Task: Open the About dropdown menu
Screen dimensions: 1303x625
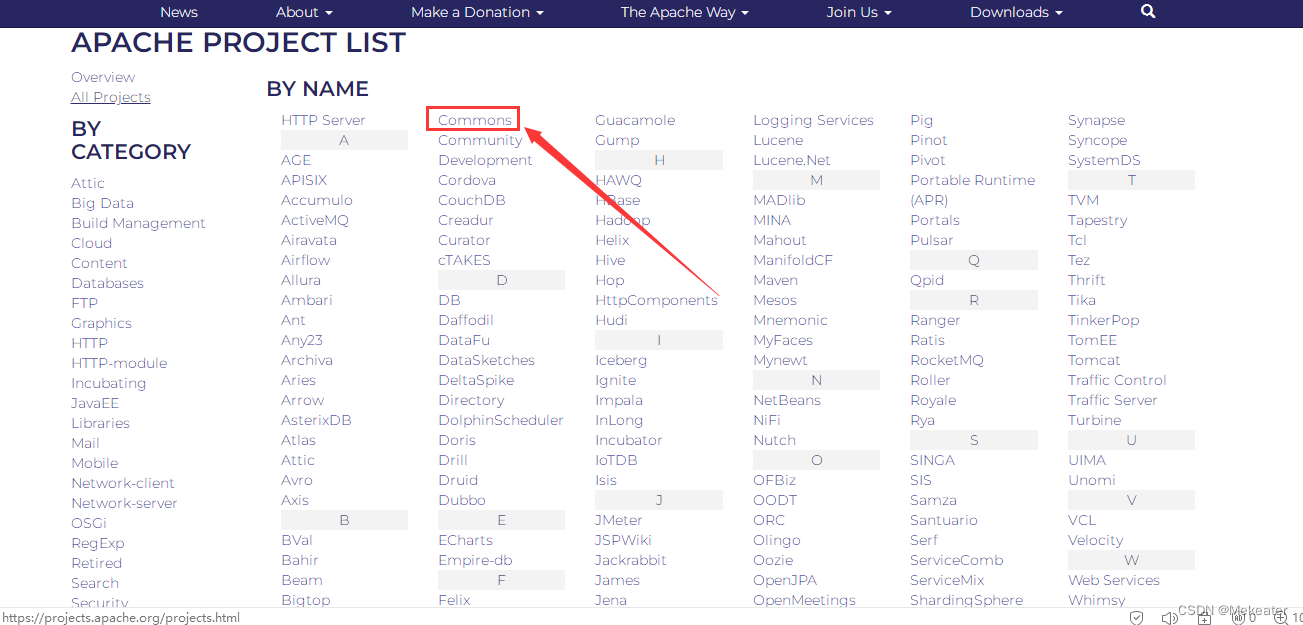Action: (304, 12)
